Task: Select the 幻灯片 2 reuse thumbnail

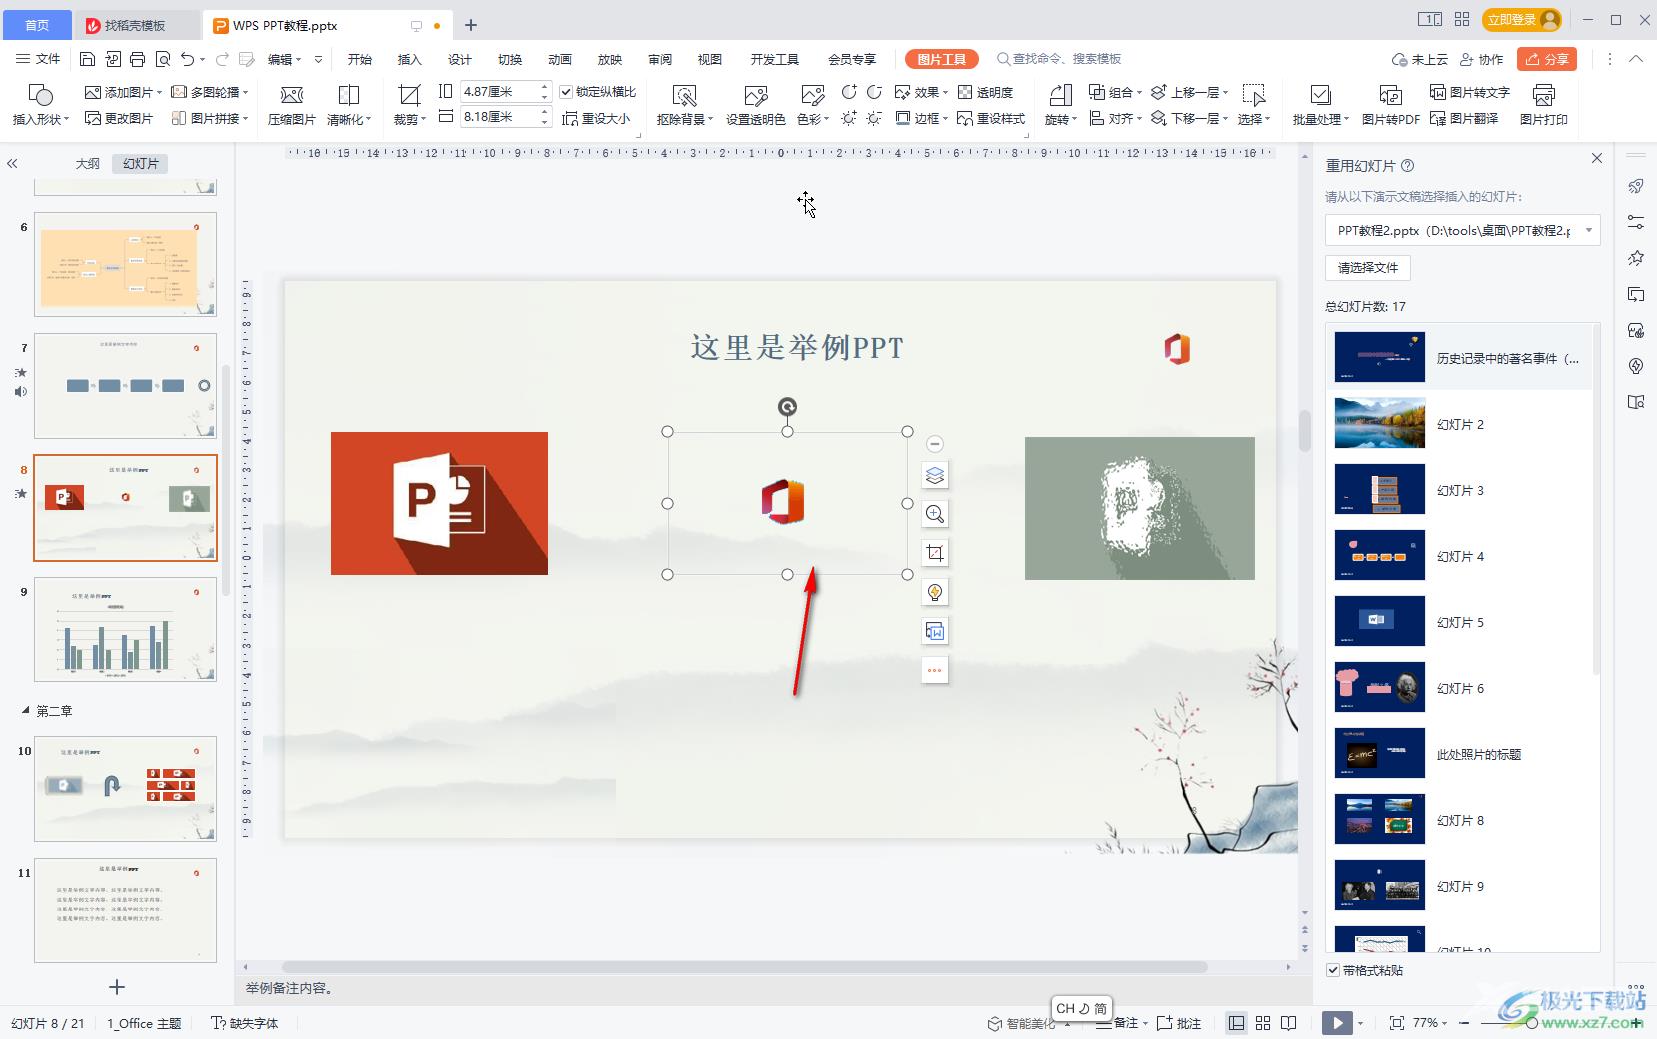Action: [x=1380, y=424]
